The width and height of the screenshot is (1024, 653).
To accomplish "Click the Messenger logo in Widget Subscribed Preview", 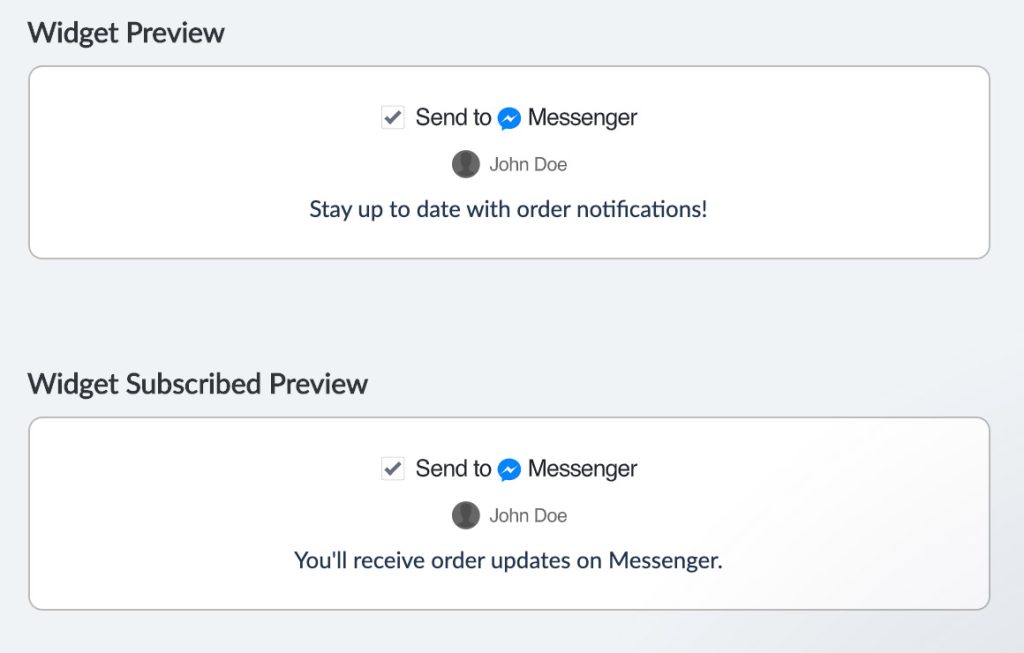I will (509, 470).
